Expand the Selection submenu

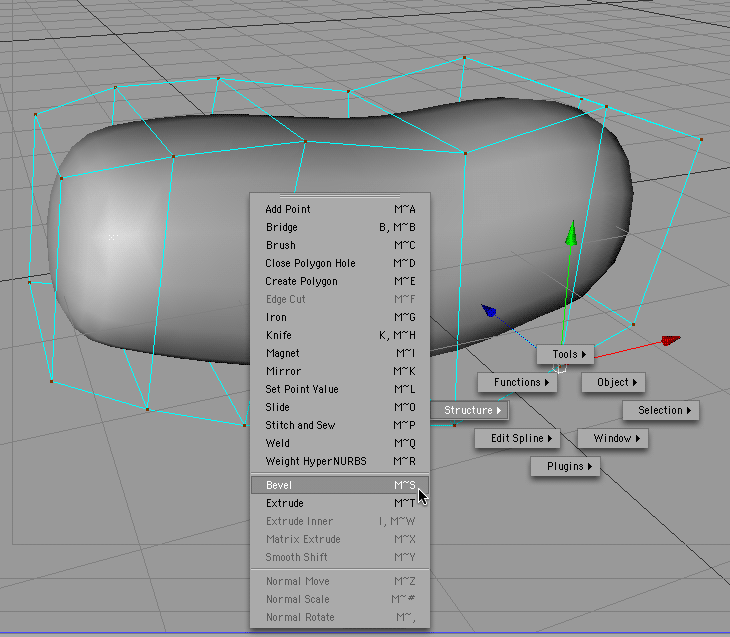pyautogui.click(x=666, y=410)
